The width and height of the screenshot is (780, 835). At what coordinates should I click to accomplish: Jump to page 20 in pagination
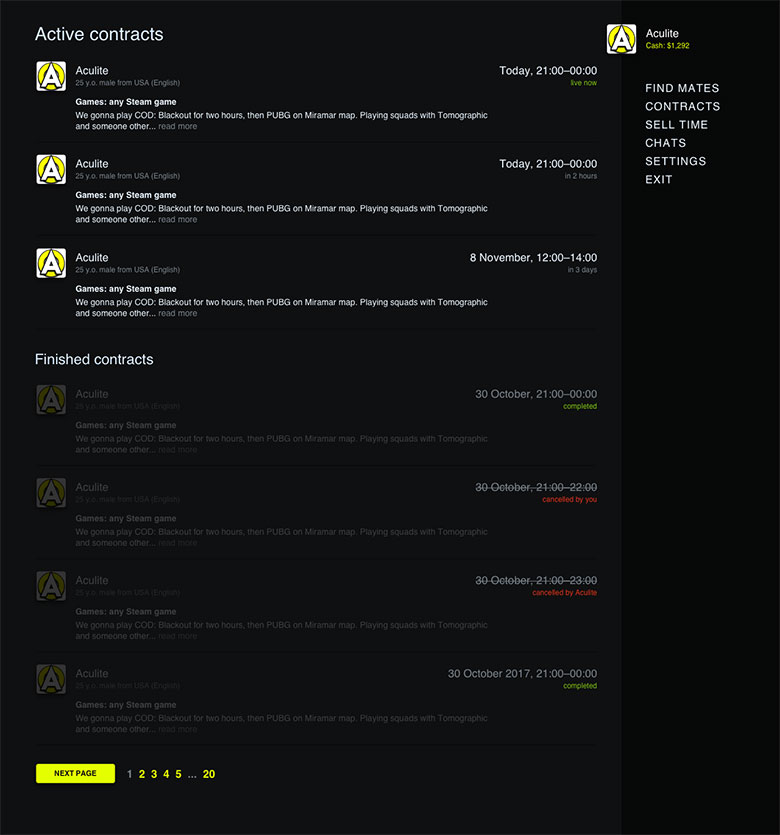click(209, 774)
